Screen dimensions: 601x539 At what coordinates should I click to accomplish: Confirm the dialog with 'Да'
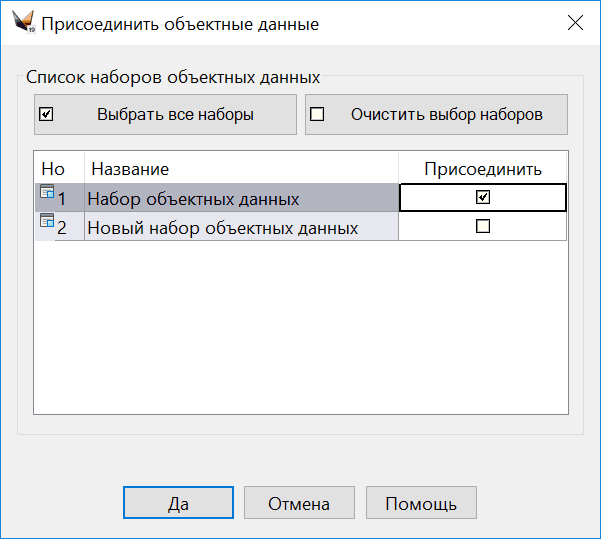click(x=178, y=503)
